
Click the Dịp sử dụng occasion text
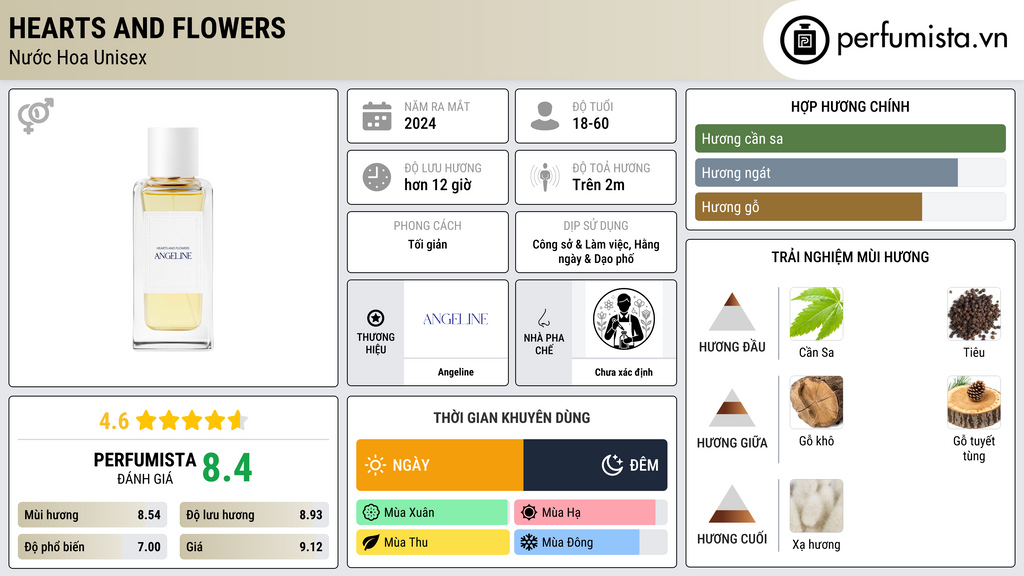tap(596, 251)
